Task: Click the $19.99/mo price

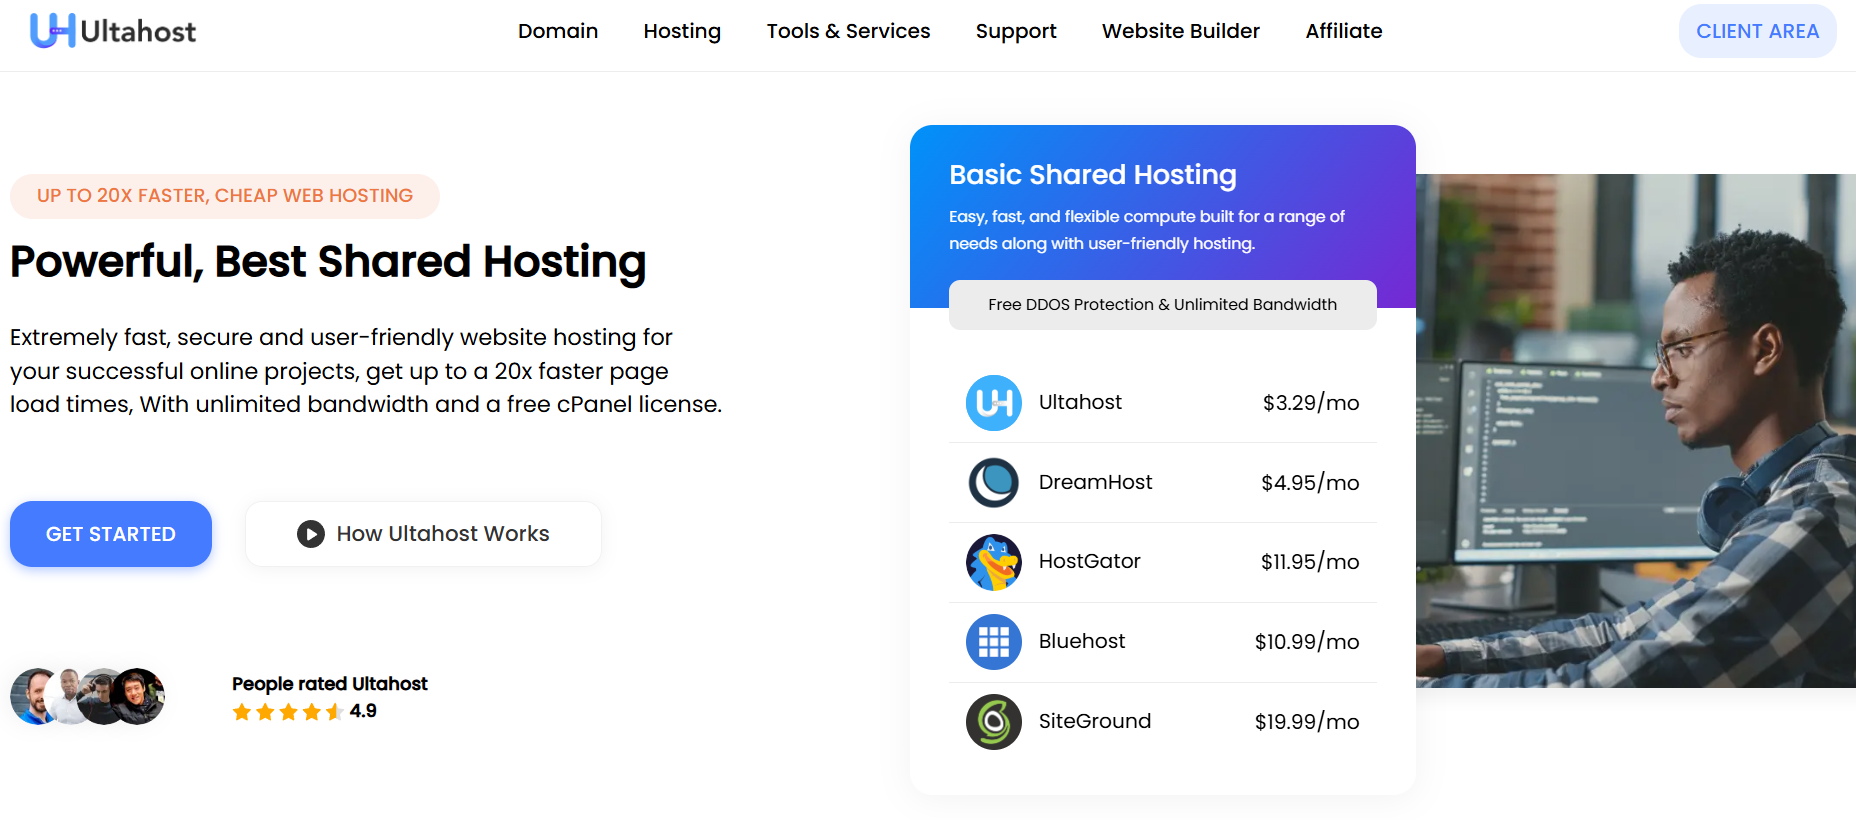Action: [1307, 722]
